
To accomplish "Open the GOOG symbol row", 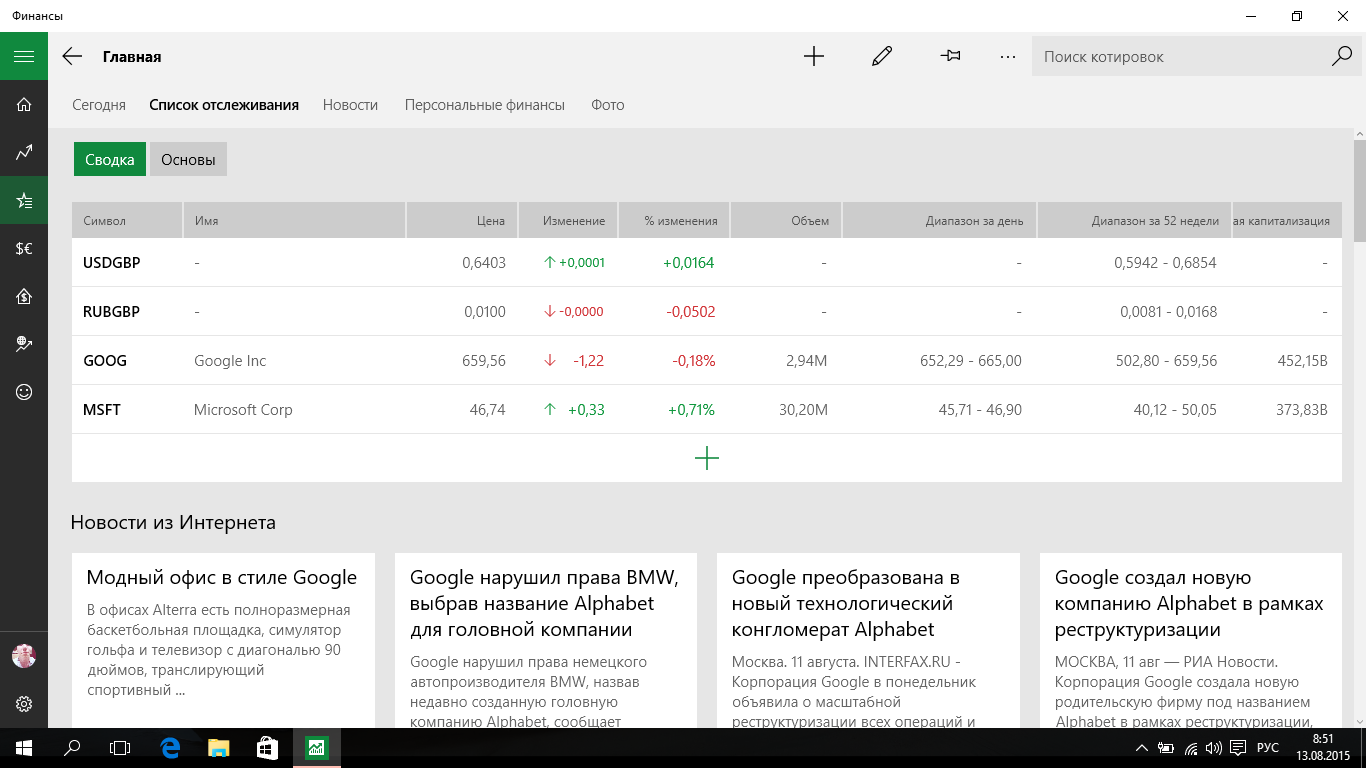I will (707, 361).
